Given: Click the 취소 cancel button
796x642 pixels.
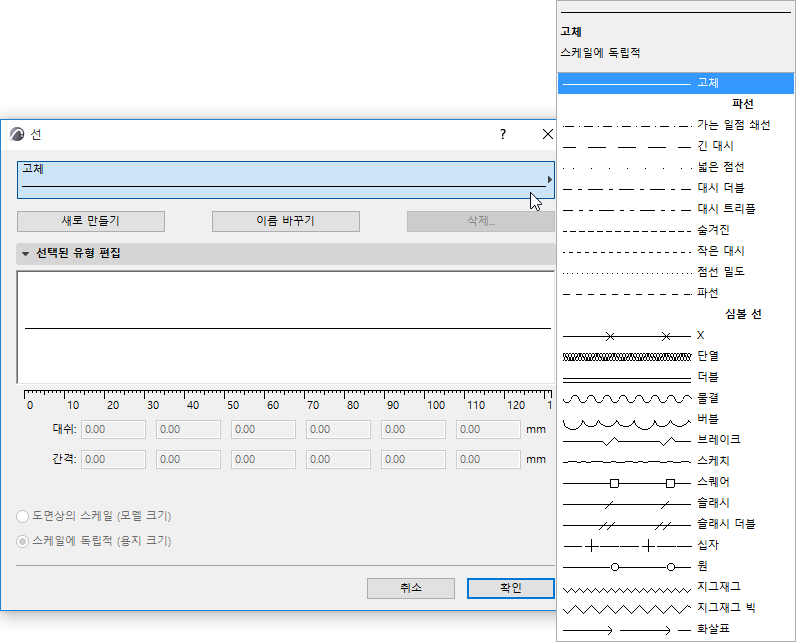Looking at the screenshot, I should pos(411,588).
